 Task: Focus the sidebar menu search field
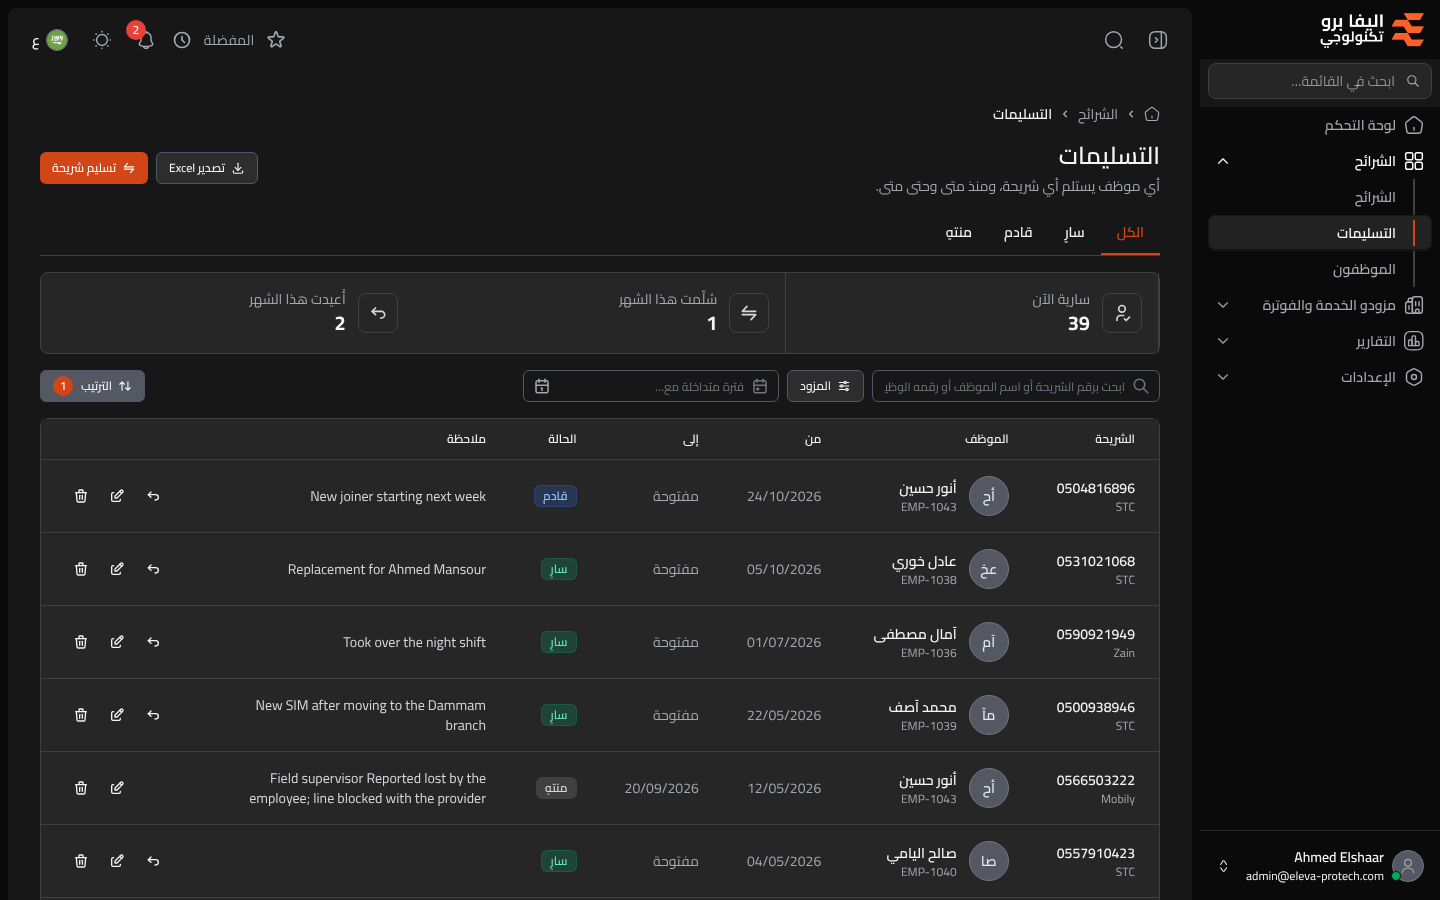point(1320,81)
